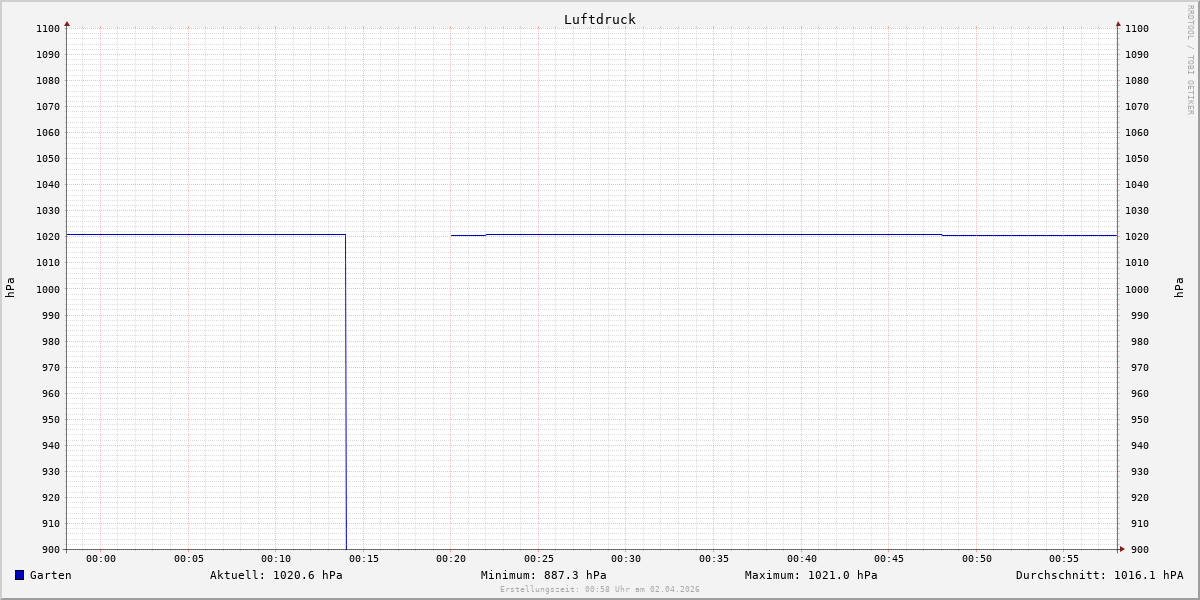
Task: Select the Garten legend label
Action: 50,575
